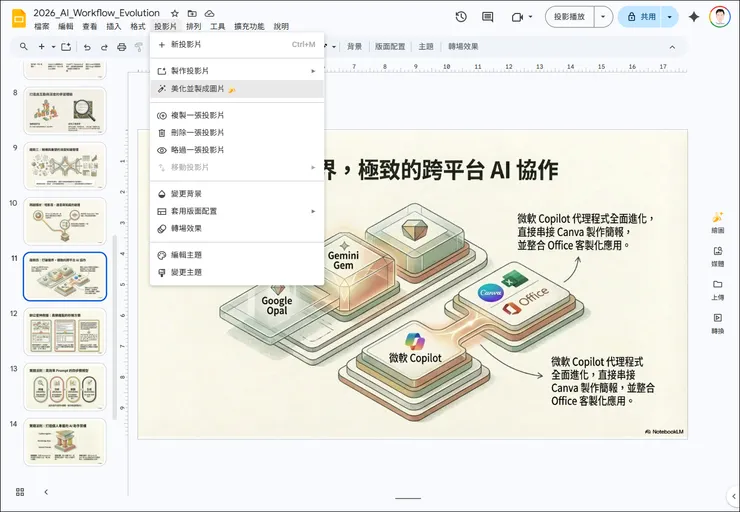
Task: Select 新投影片 menu item
Action: pyautogui.click(x=237, y=44)
